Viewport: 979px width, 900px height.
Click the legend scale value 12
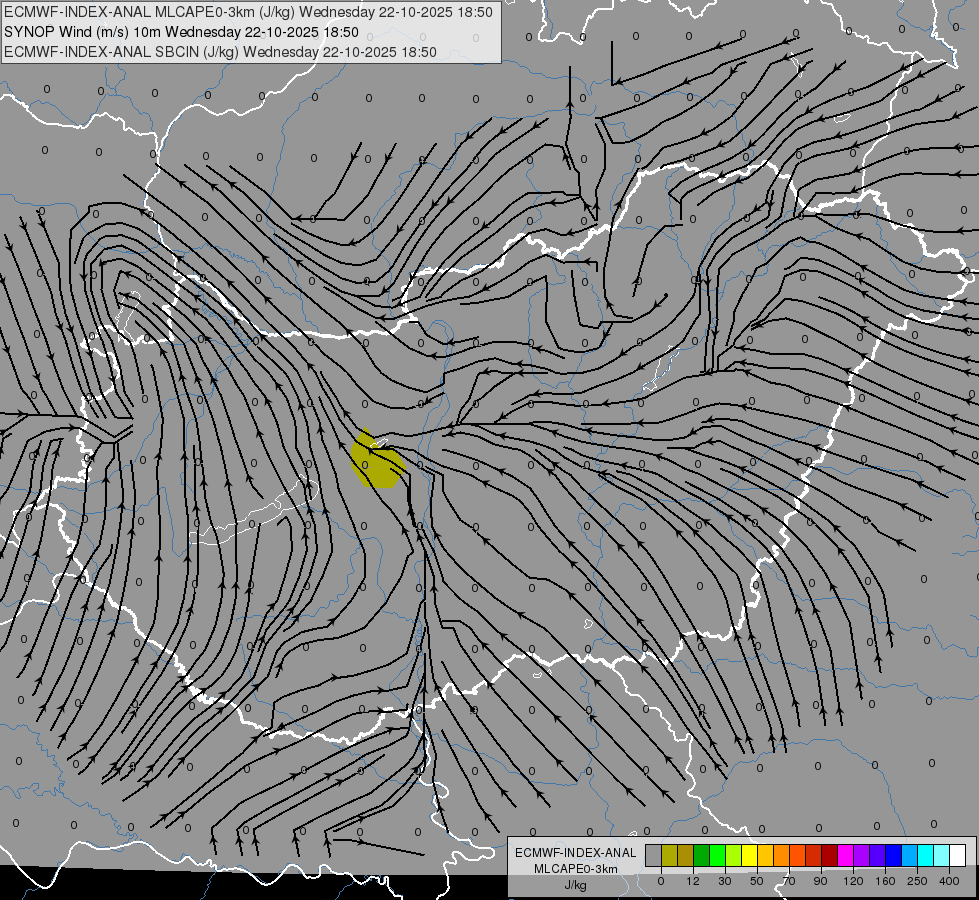click(693, 881)
